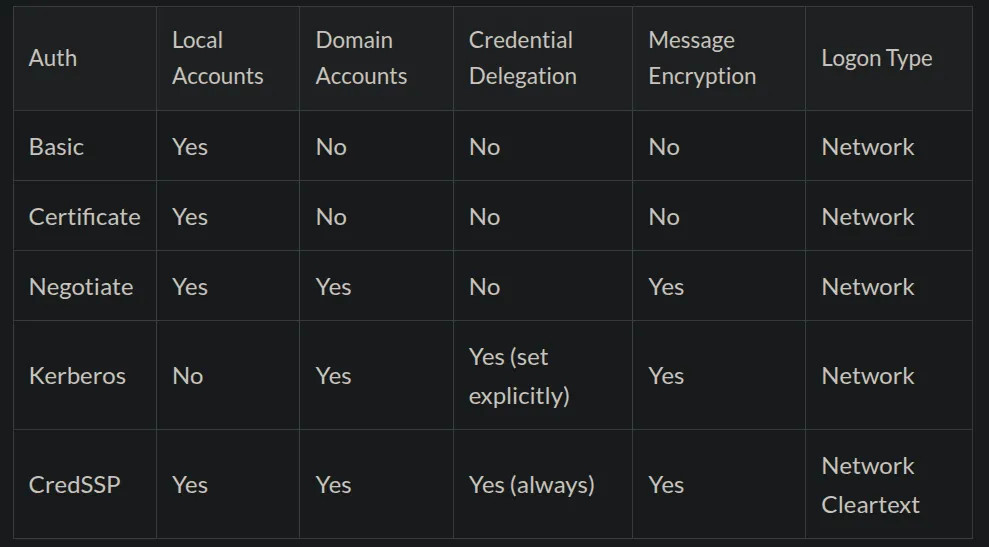Click the Message Encryption column header
Image resolution: width=989 pixels, height=547 pixels.
pyautogui.click(x=719, y=59)
